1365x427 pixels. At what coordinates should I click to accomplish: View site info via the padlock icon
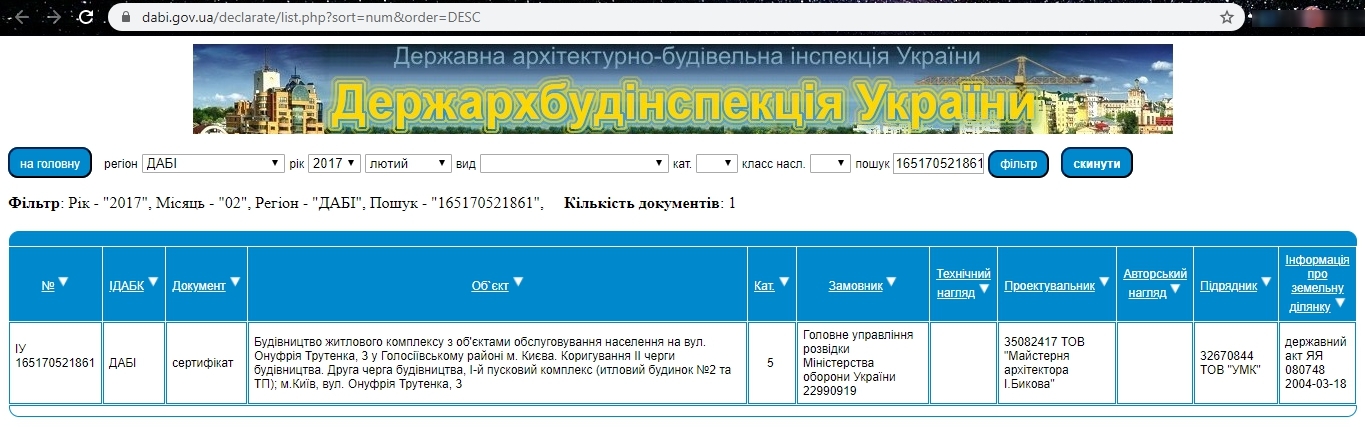(125, 17)
